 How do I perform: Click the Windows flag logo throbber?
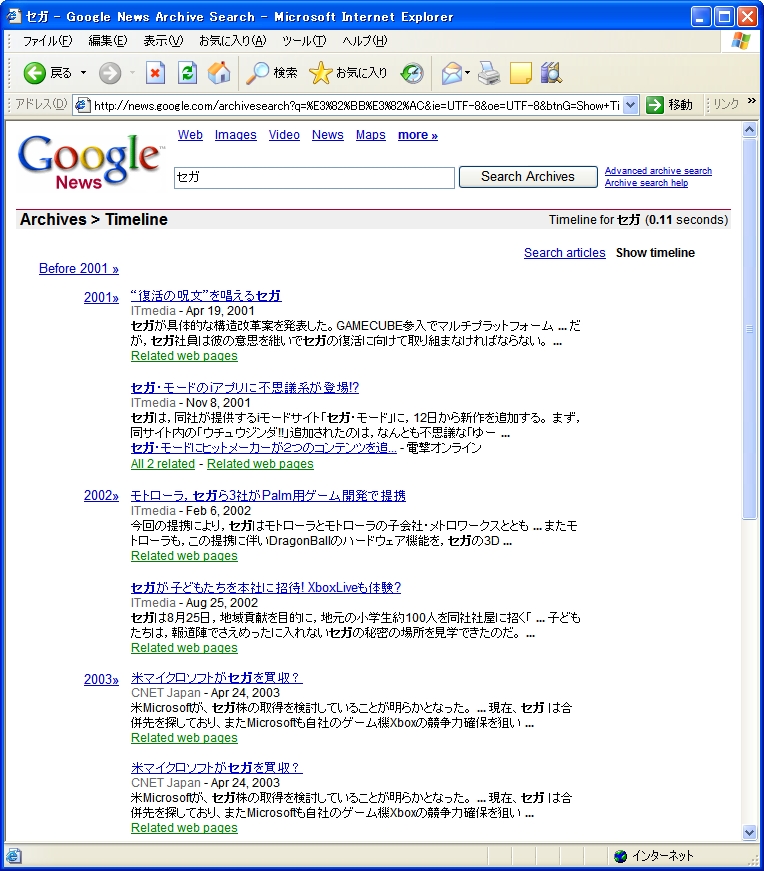click(x=741, y=41)
